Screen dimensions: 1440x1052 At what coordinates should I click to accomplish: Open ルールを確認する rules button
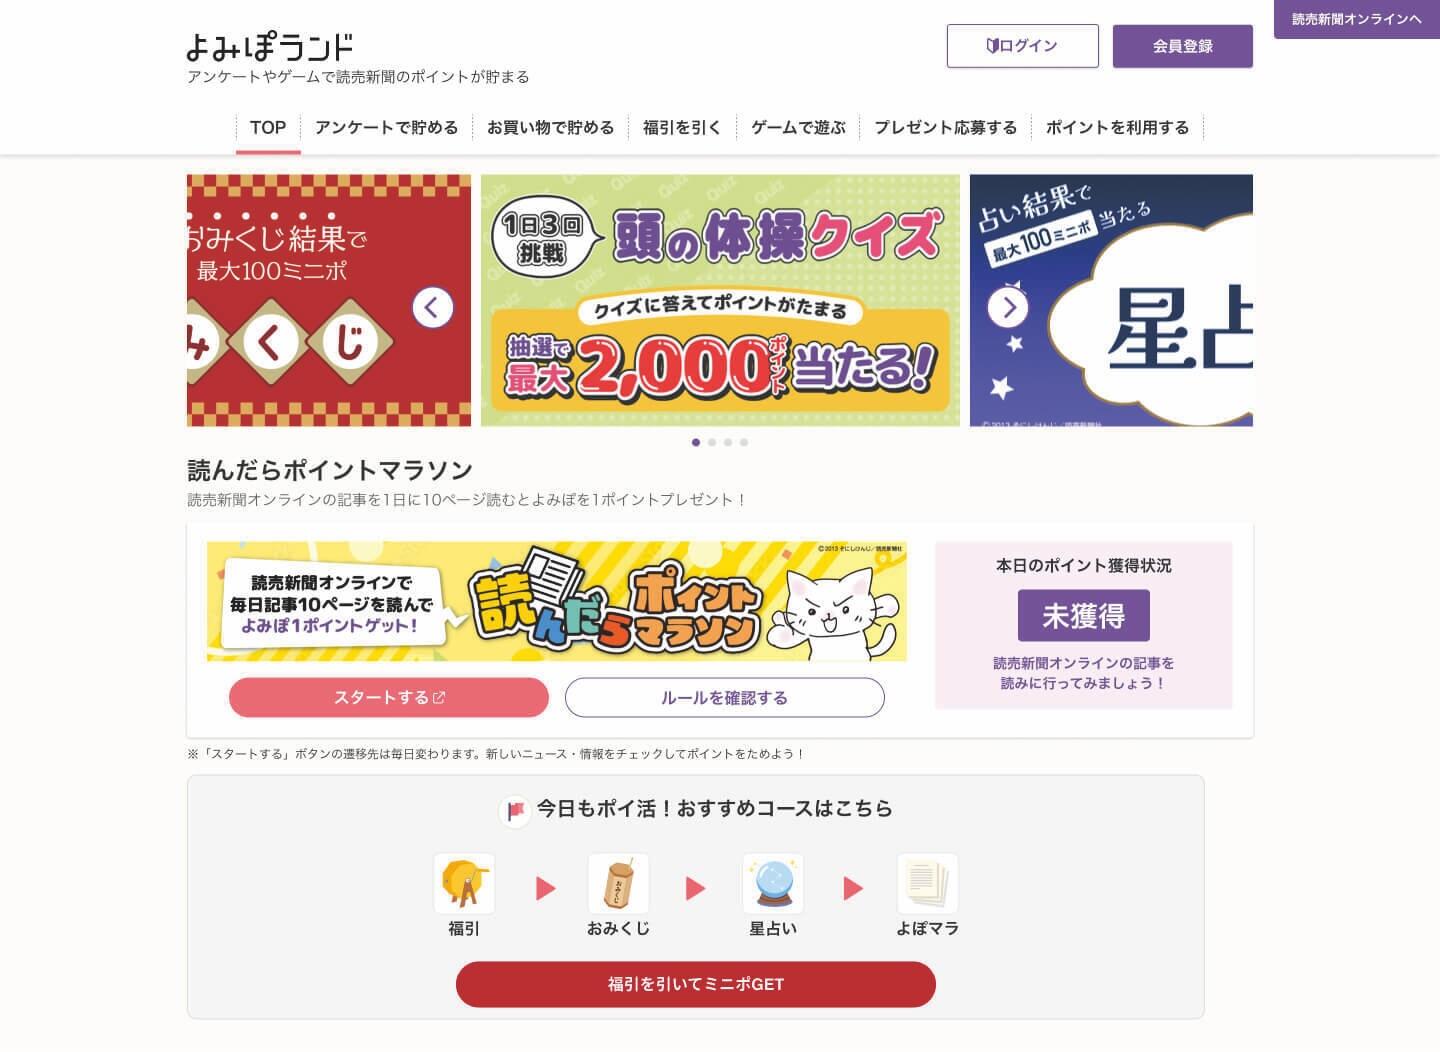pos(725,698)
